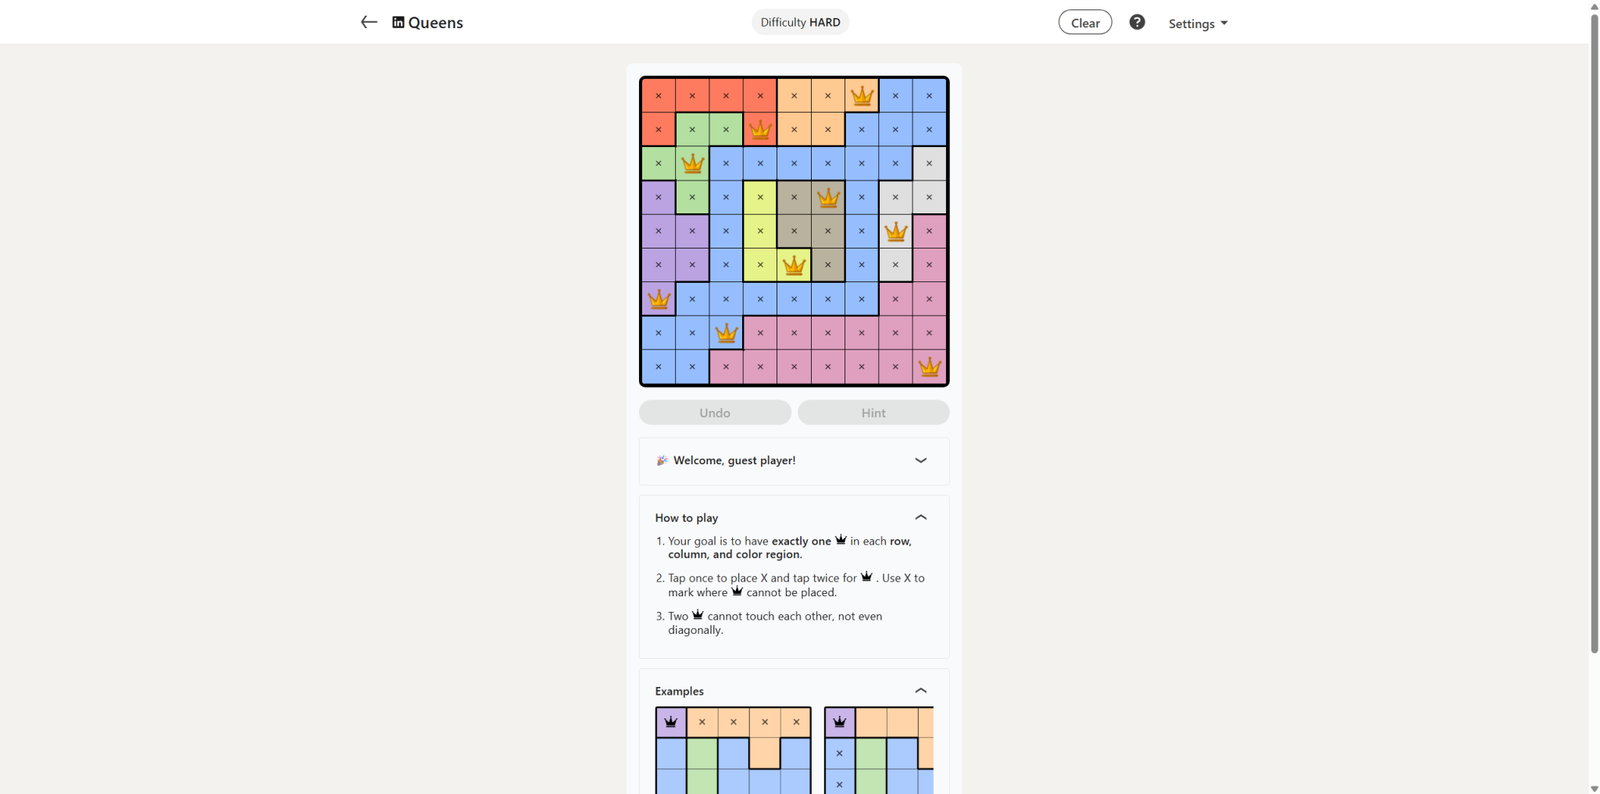Open the help question mark icon
Viewport: 1600px width, 794px height.
1137,22
